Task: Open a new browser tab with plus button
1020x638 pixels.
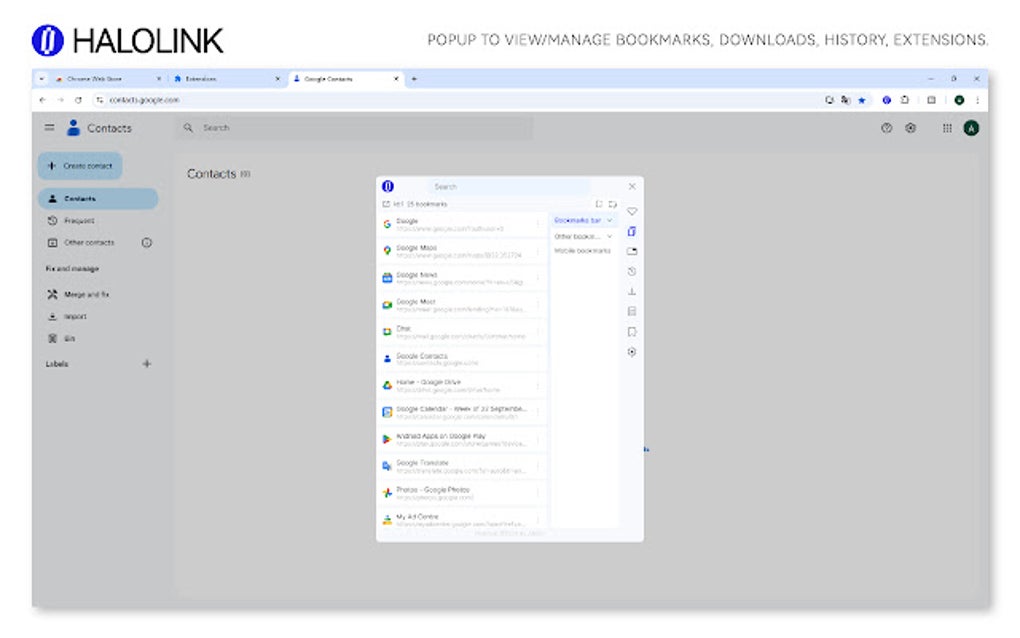Action: [414, 79]
